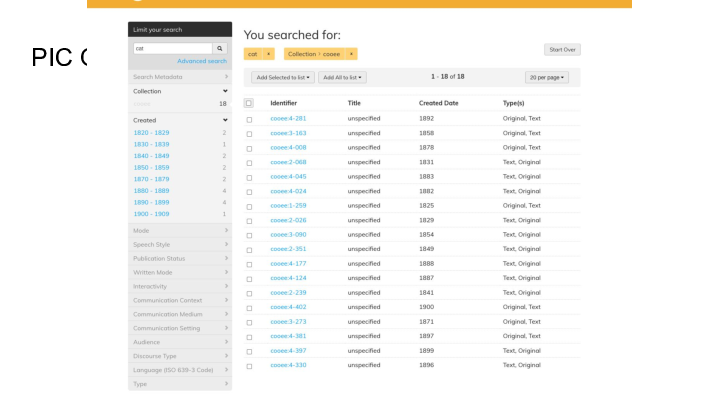Viewport: 720px width, 405px height.
Task: Collapse the Created facet chevron
Action: 225,120
